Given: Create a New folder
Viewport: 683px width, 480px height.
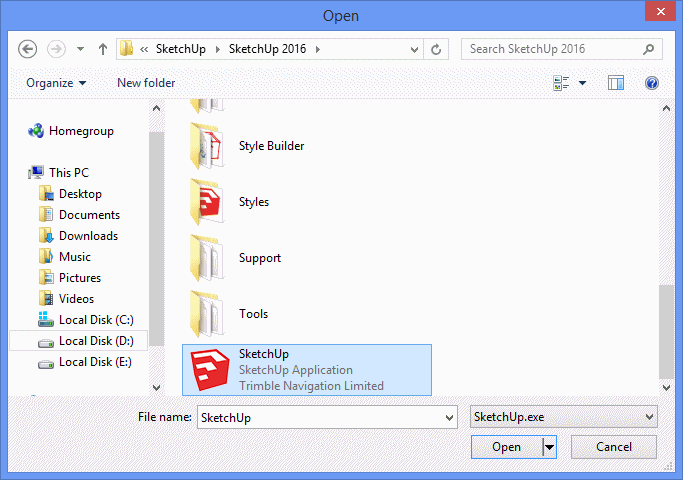Looking at the screenshot, I should (x=146, y=83).
